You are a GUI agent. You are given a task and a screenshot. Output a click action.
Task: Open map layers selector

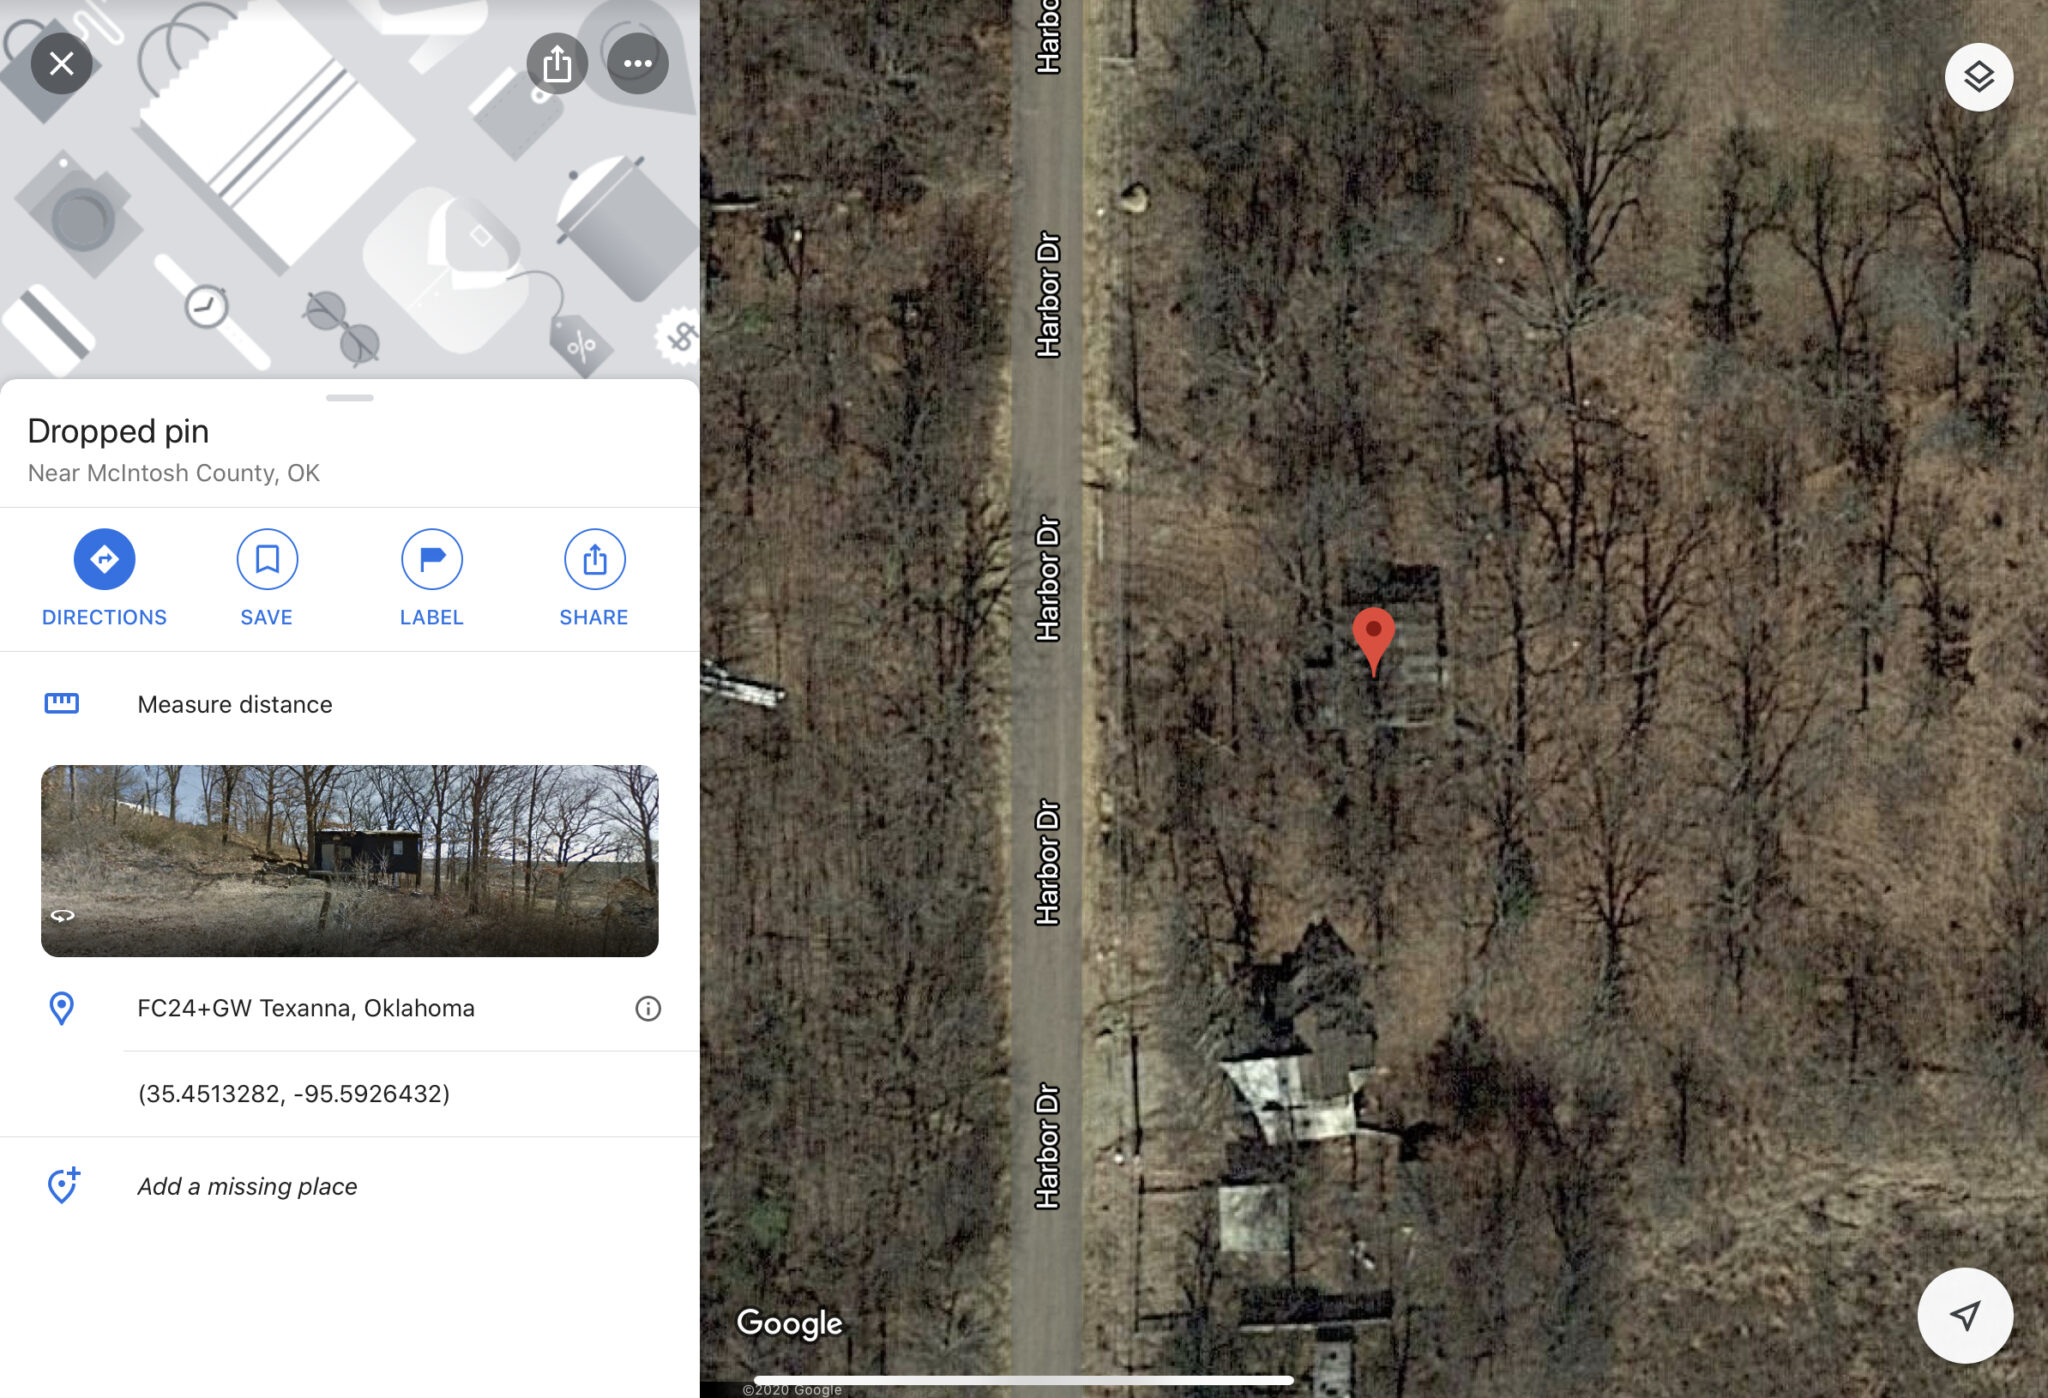click(x=1978, y=77)
